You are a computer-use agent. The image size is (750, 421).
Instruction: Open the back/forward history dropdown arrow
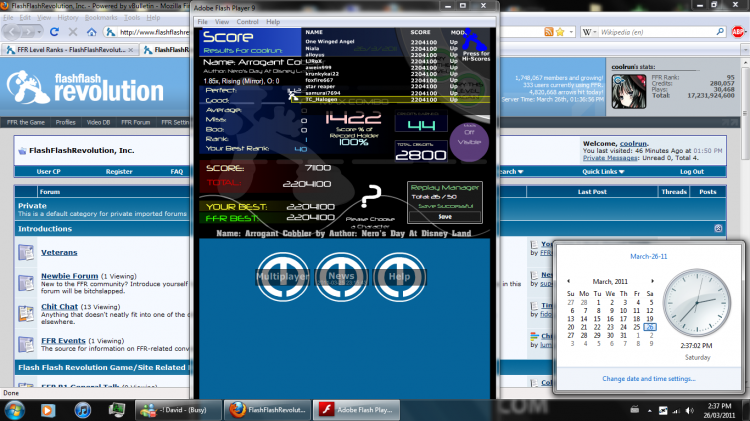[39, 32]
